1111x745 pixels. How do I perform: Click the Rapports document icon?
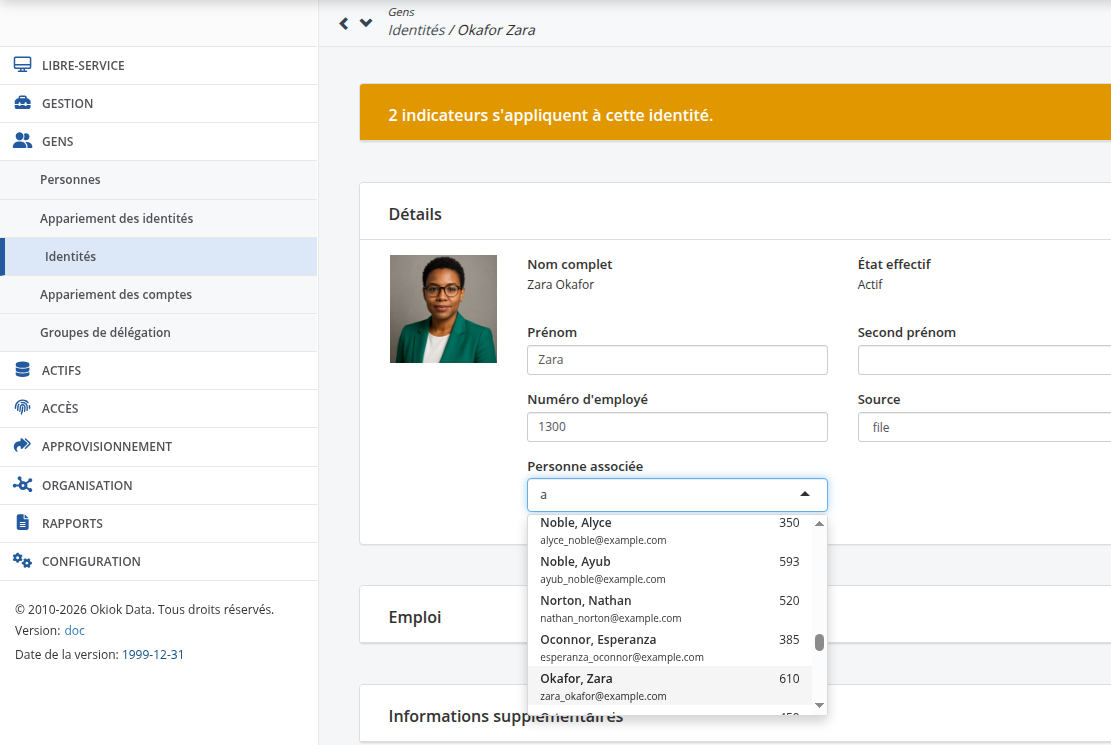(23, 522)
